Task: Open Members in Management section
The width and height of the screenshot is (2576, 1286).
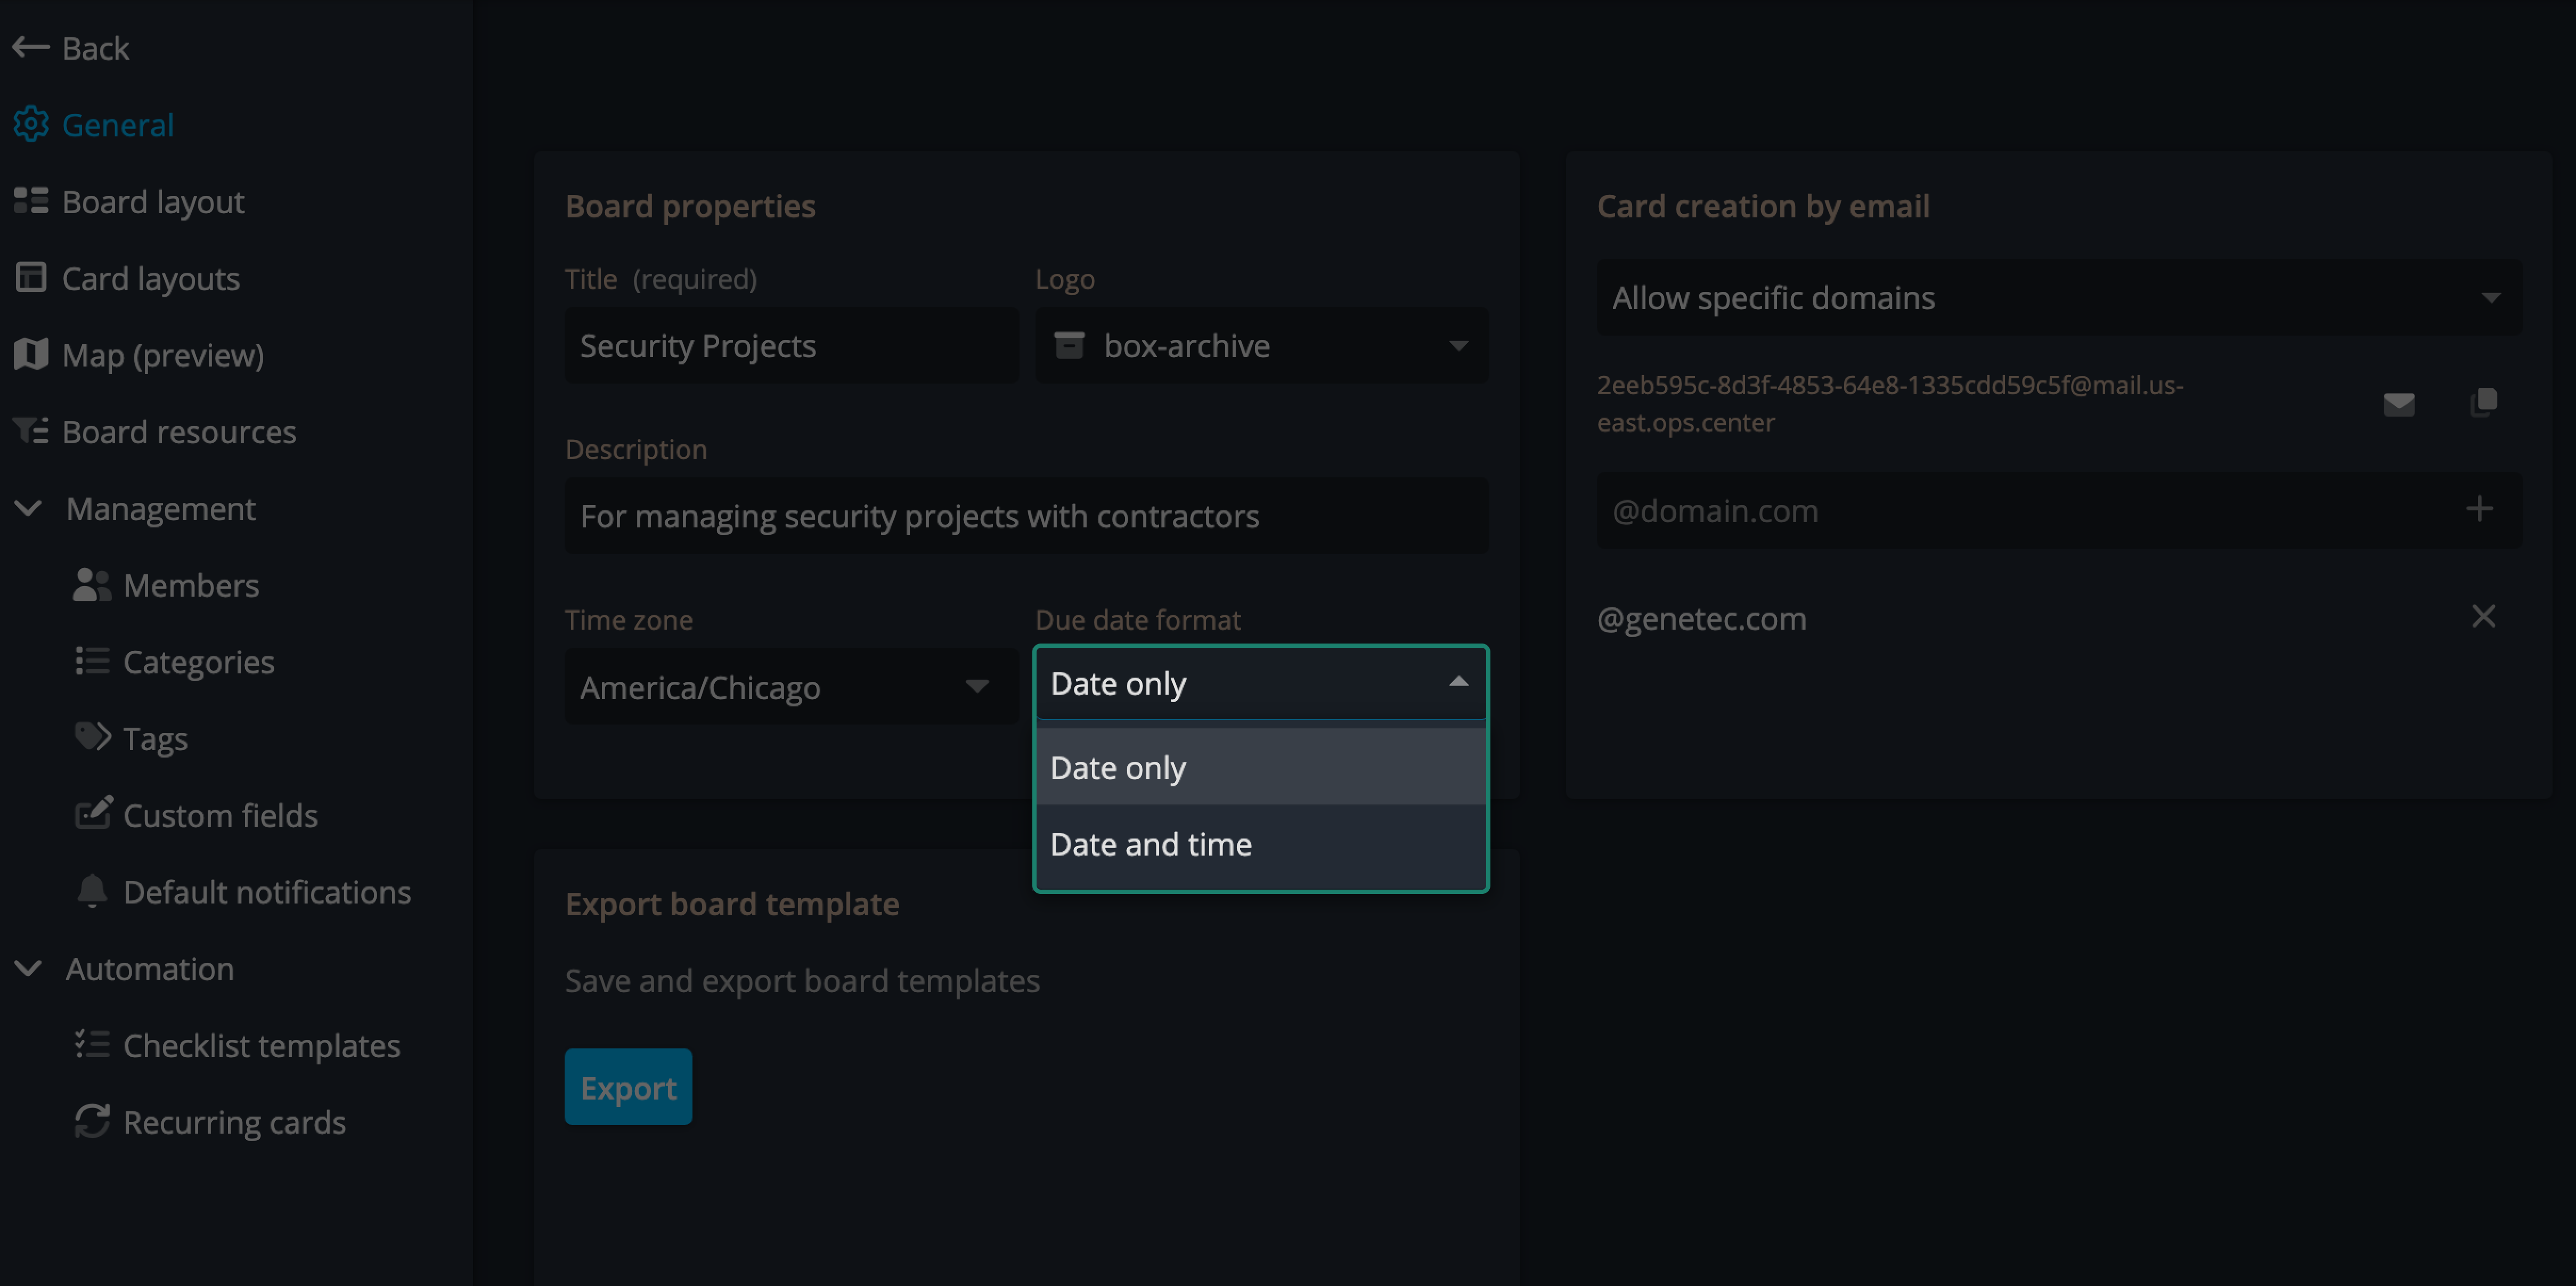Action: click(190, 585)
